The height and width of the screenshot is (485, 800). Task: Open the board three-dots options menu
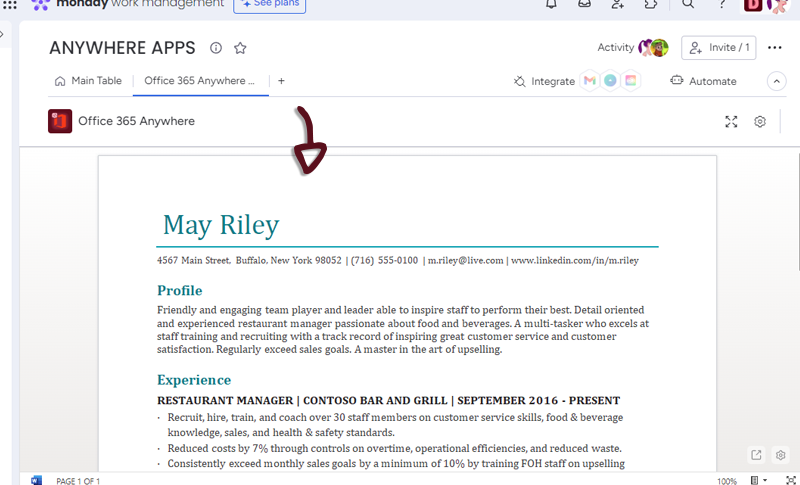click(775, 48)
